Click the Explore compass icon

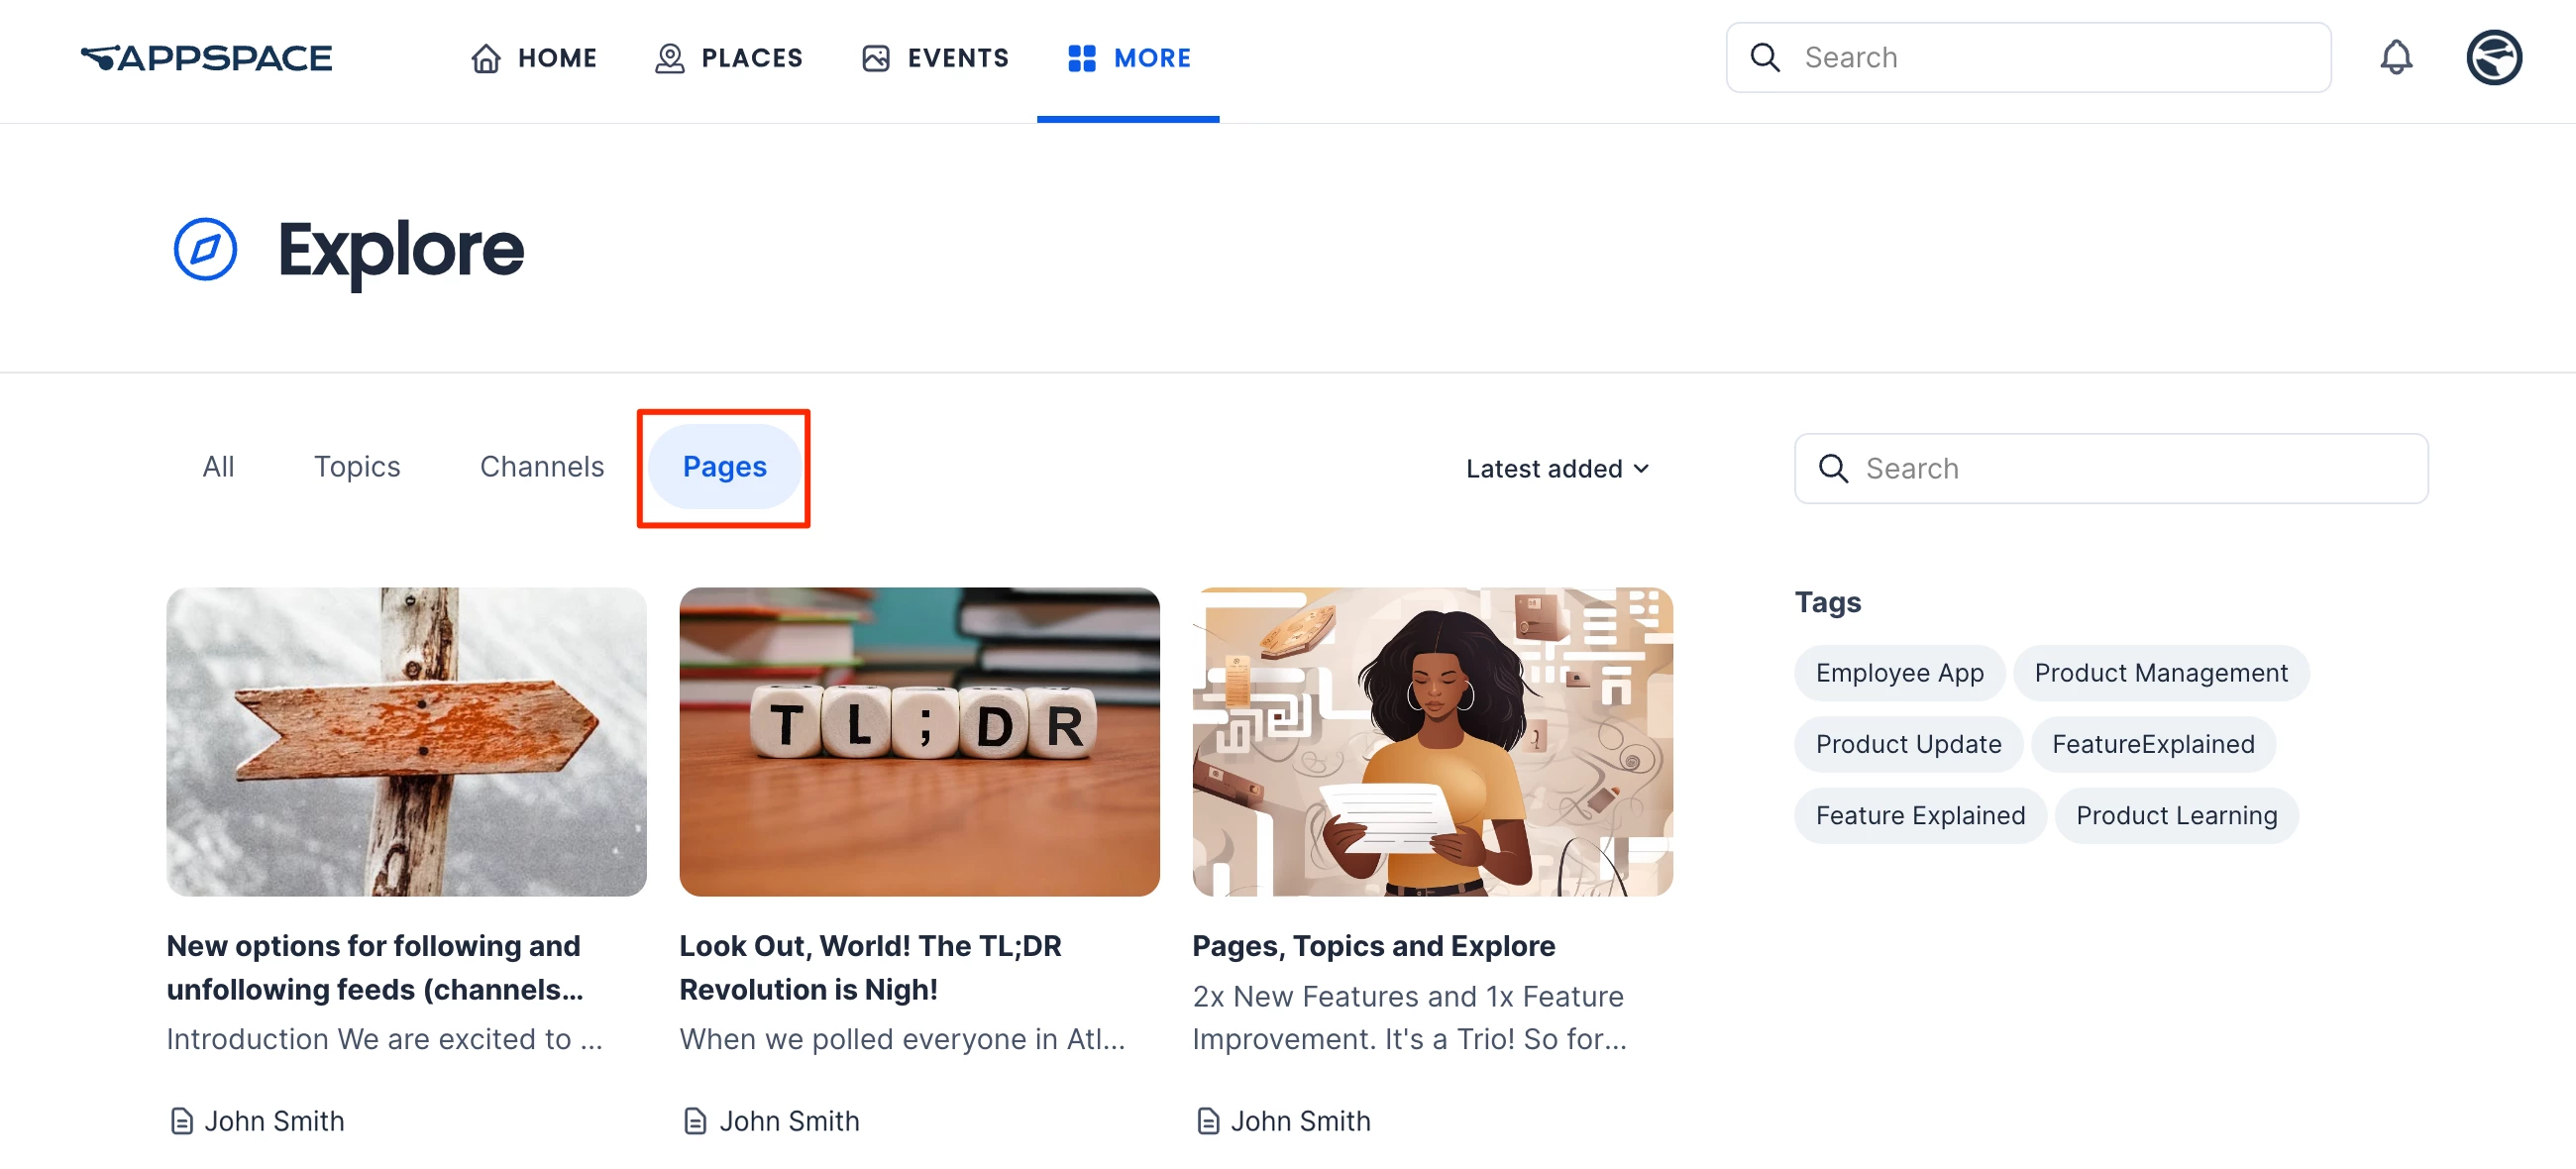(x=205, y=249)
